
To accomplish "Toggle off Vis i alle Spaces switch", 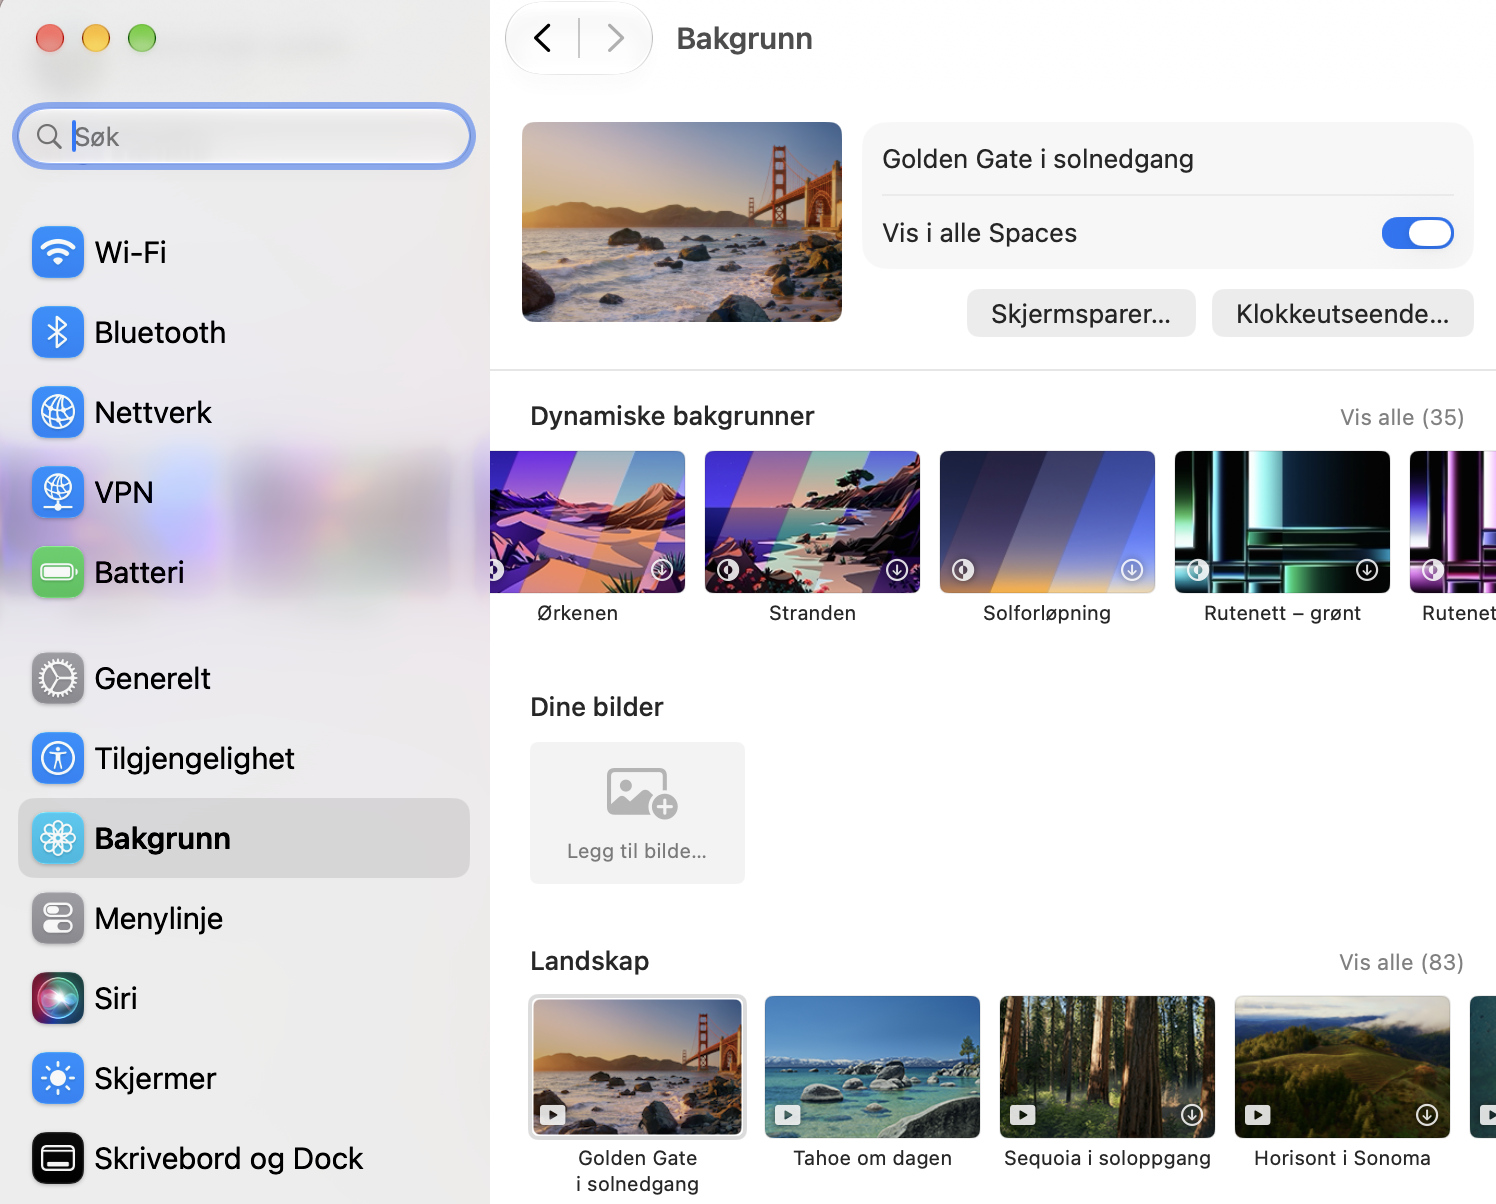I will click(x=1417, y=233).
